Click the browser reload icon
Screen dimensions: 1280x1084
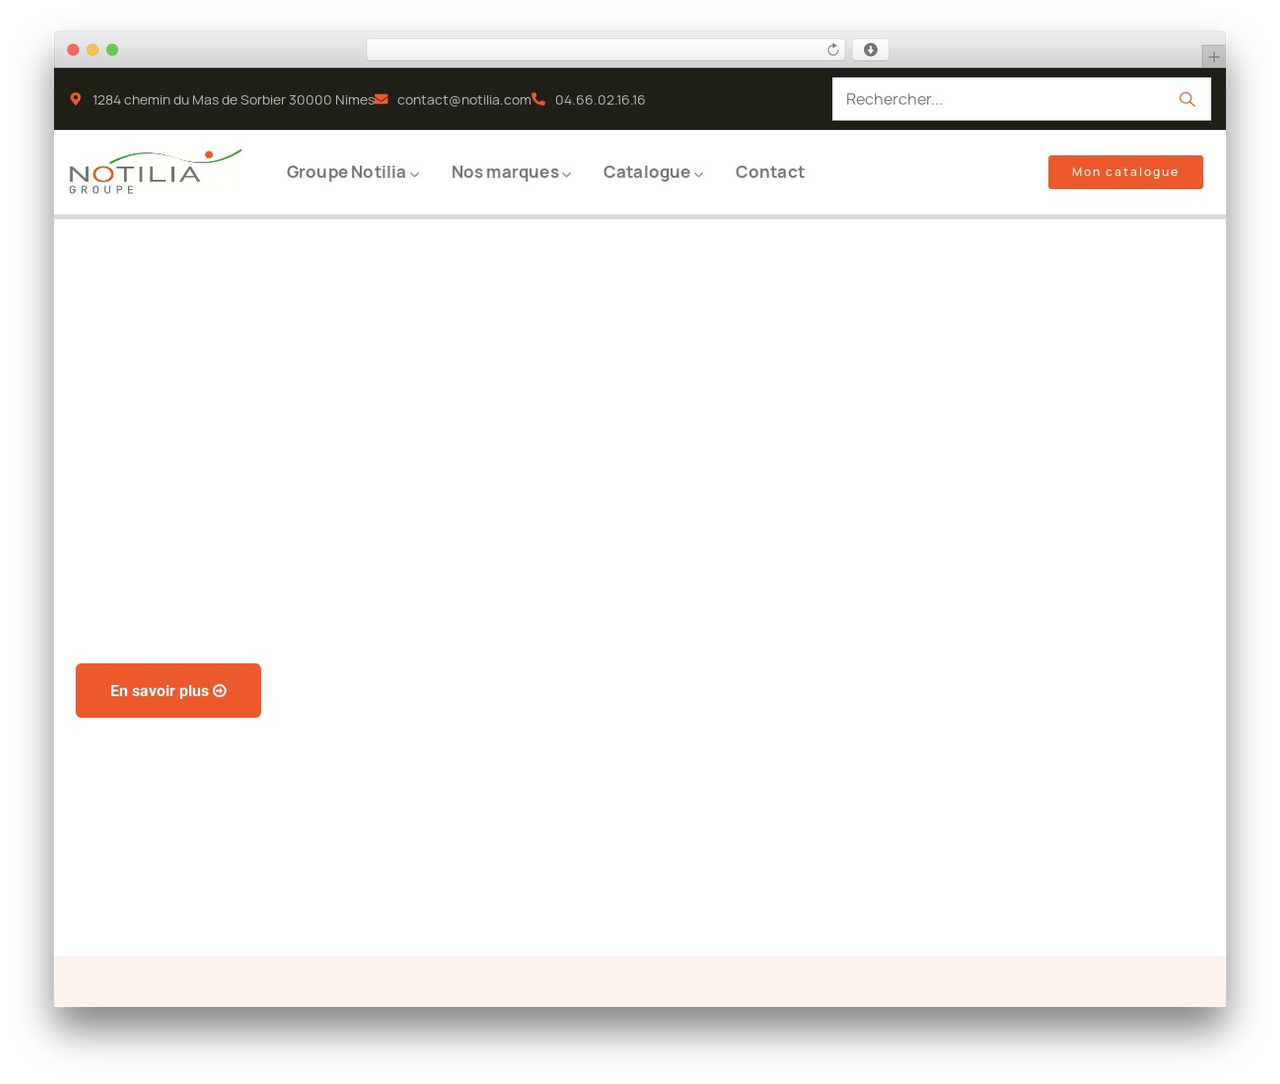pos(832,50)
